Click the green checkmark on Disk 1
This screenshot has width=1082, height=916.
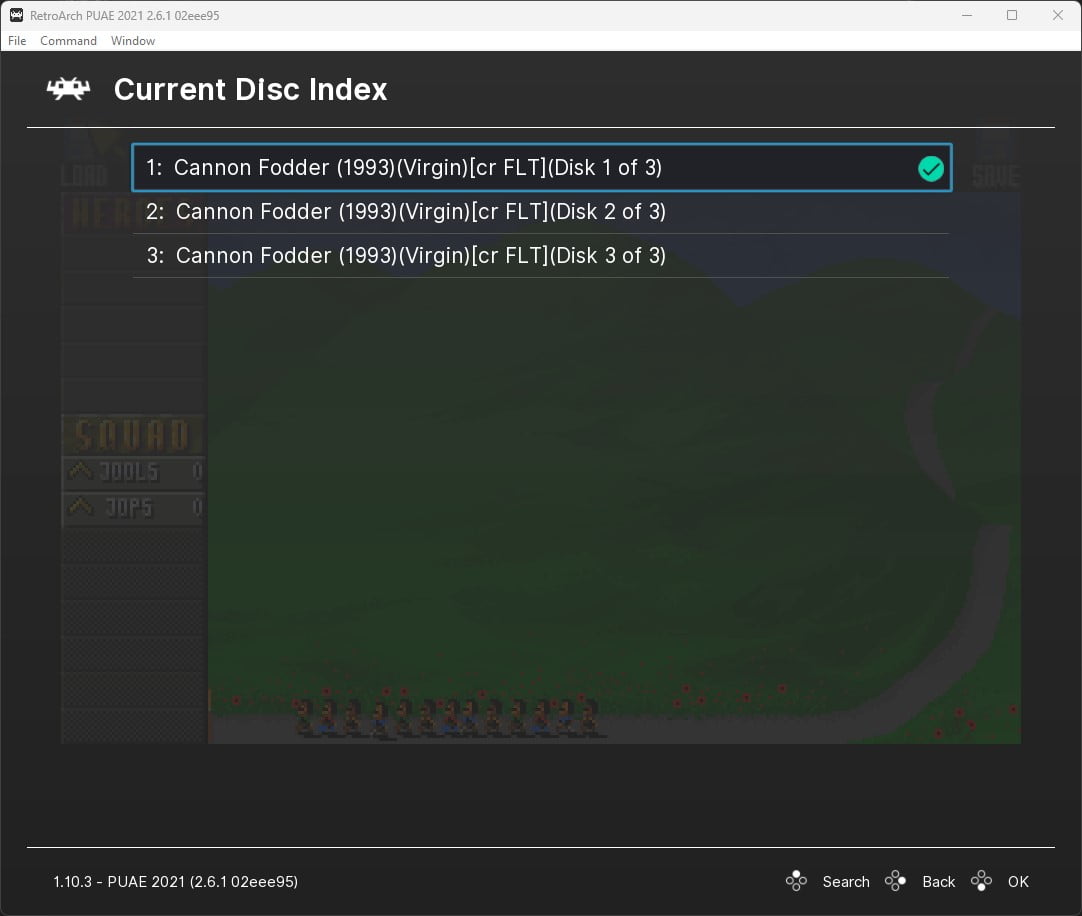pos(931,169)
